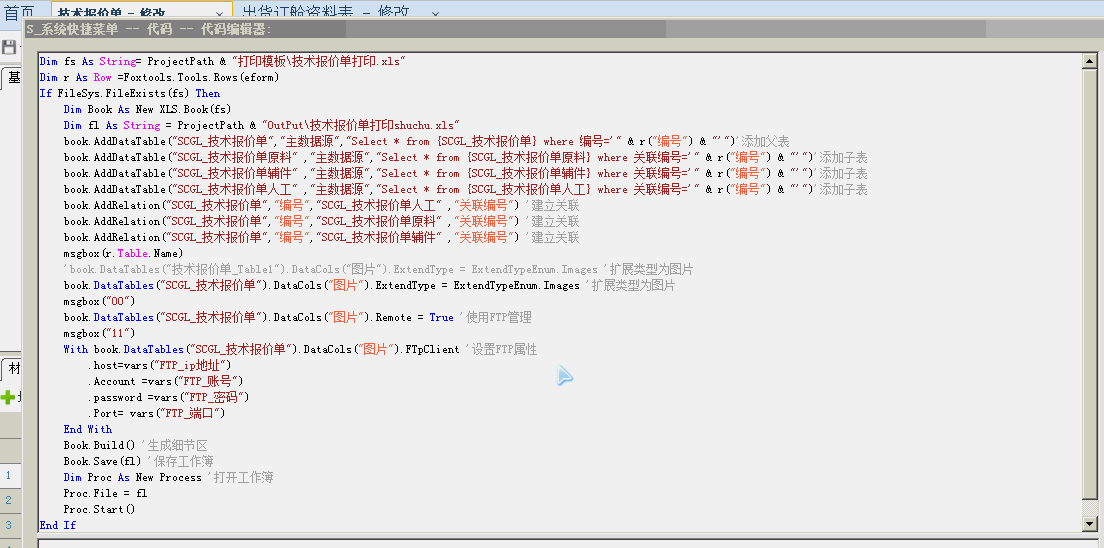
Task: Click the line '.host=vars("FTP_ip地址")'
Action: [x=159, y=366]
